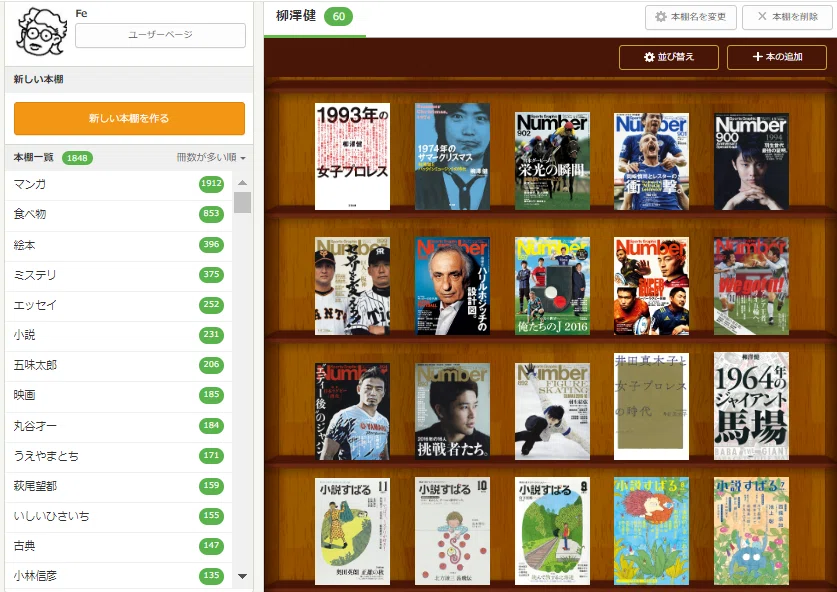Viewport: 837px width, 592px height.
Task: Select the うえやまとち bookshelf row
Action: pos(119,456)
